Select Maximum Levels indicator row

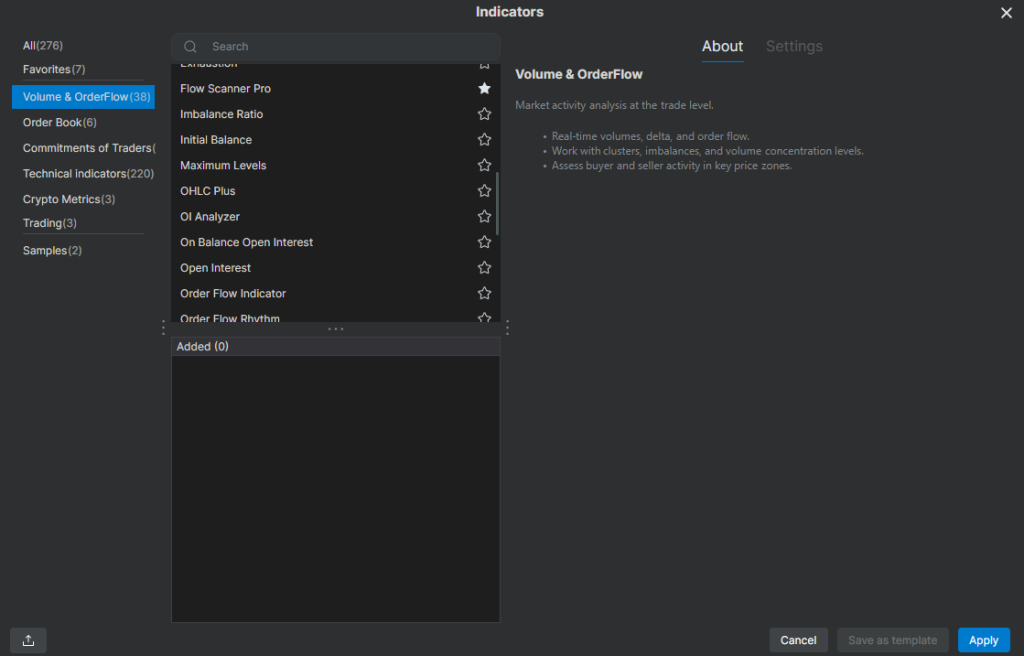click(334, 165)
